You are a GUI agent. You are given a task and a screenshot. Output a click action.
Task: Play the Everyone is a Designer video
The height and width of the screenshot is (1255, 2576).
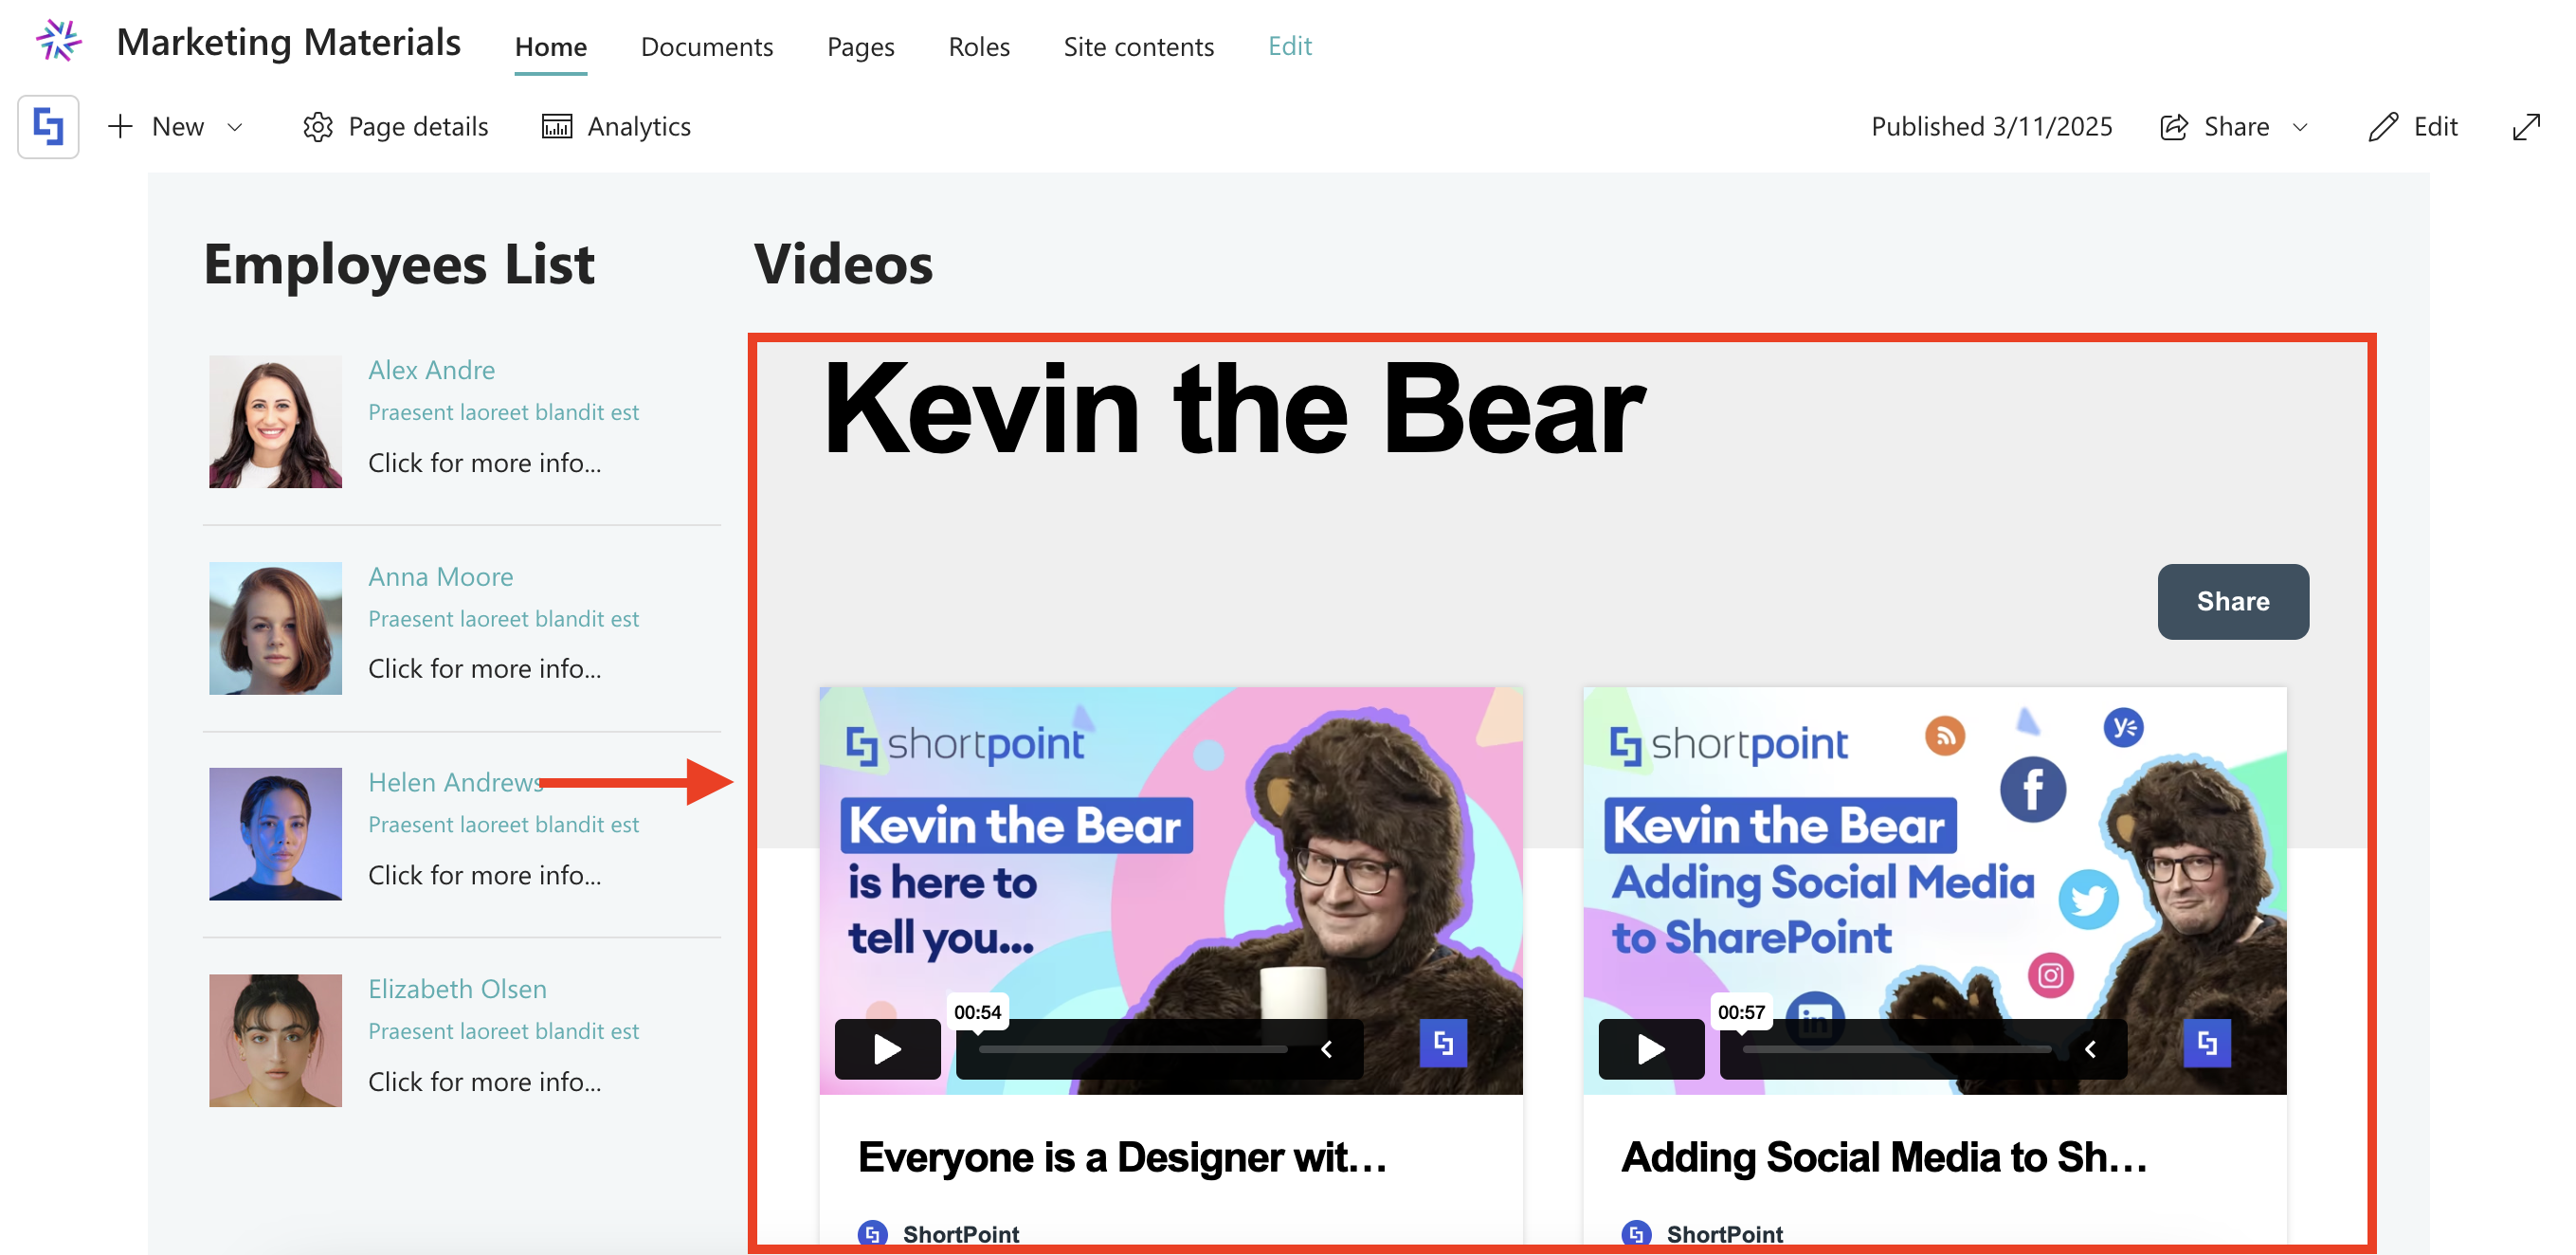pos(887,1049)
